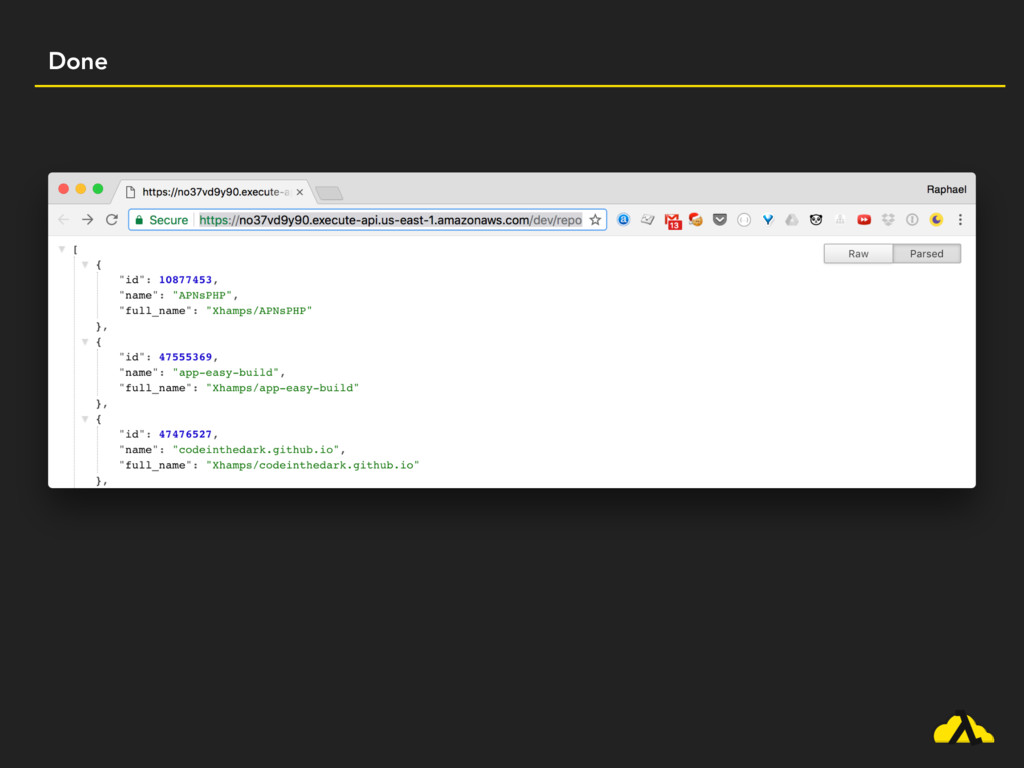
Task: Click the round grey brackets extension icon
Action: (x=744, y=220)
